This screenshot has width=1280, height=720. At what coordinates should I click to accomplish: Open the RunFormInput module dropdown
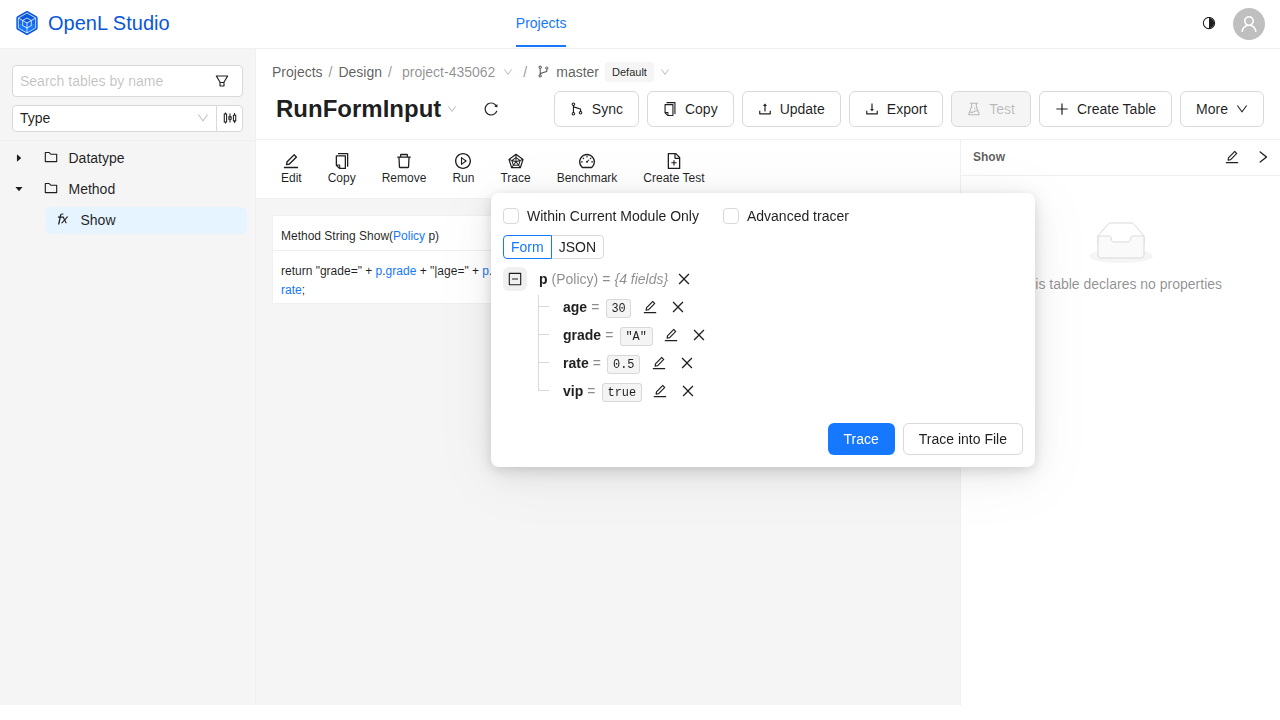(x=452, y=109)
